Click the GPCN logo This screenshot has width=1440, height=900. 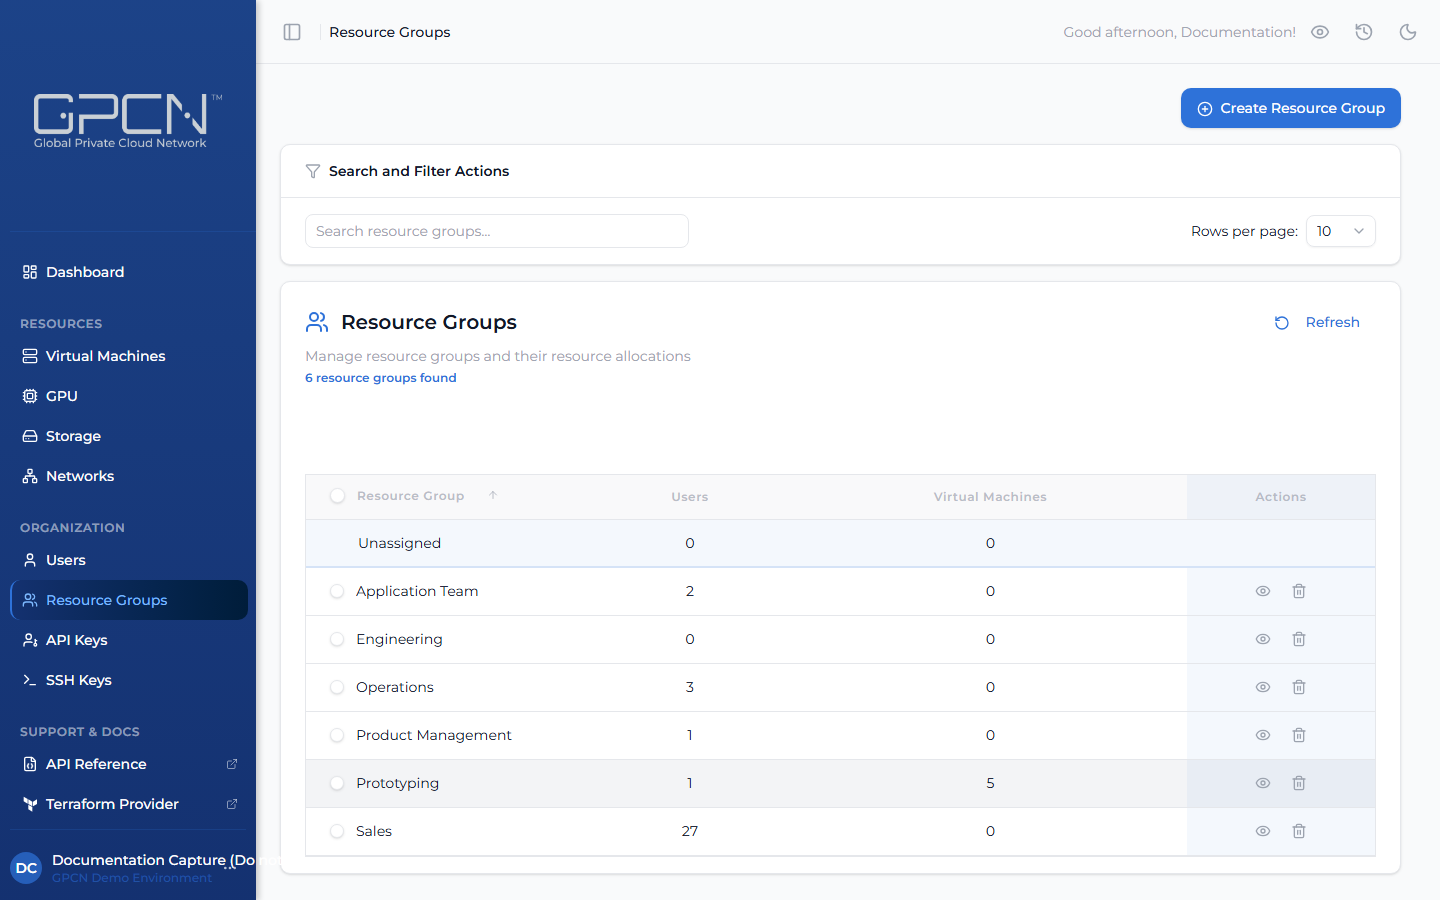point(127,120)
